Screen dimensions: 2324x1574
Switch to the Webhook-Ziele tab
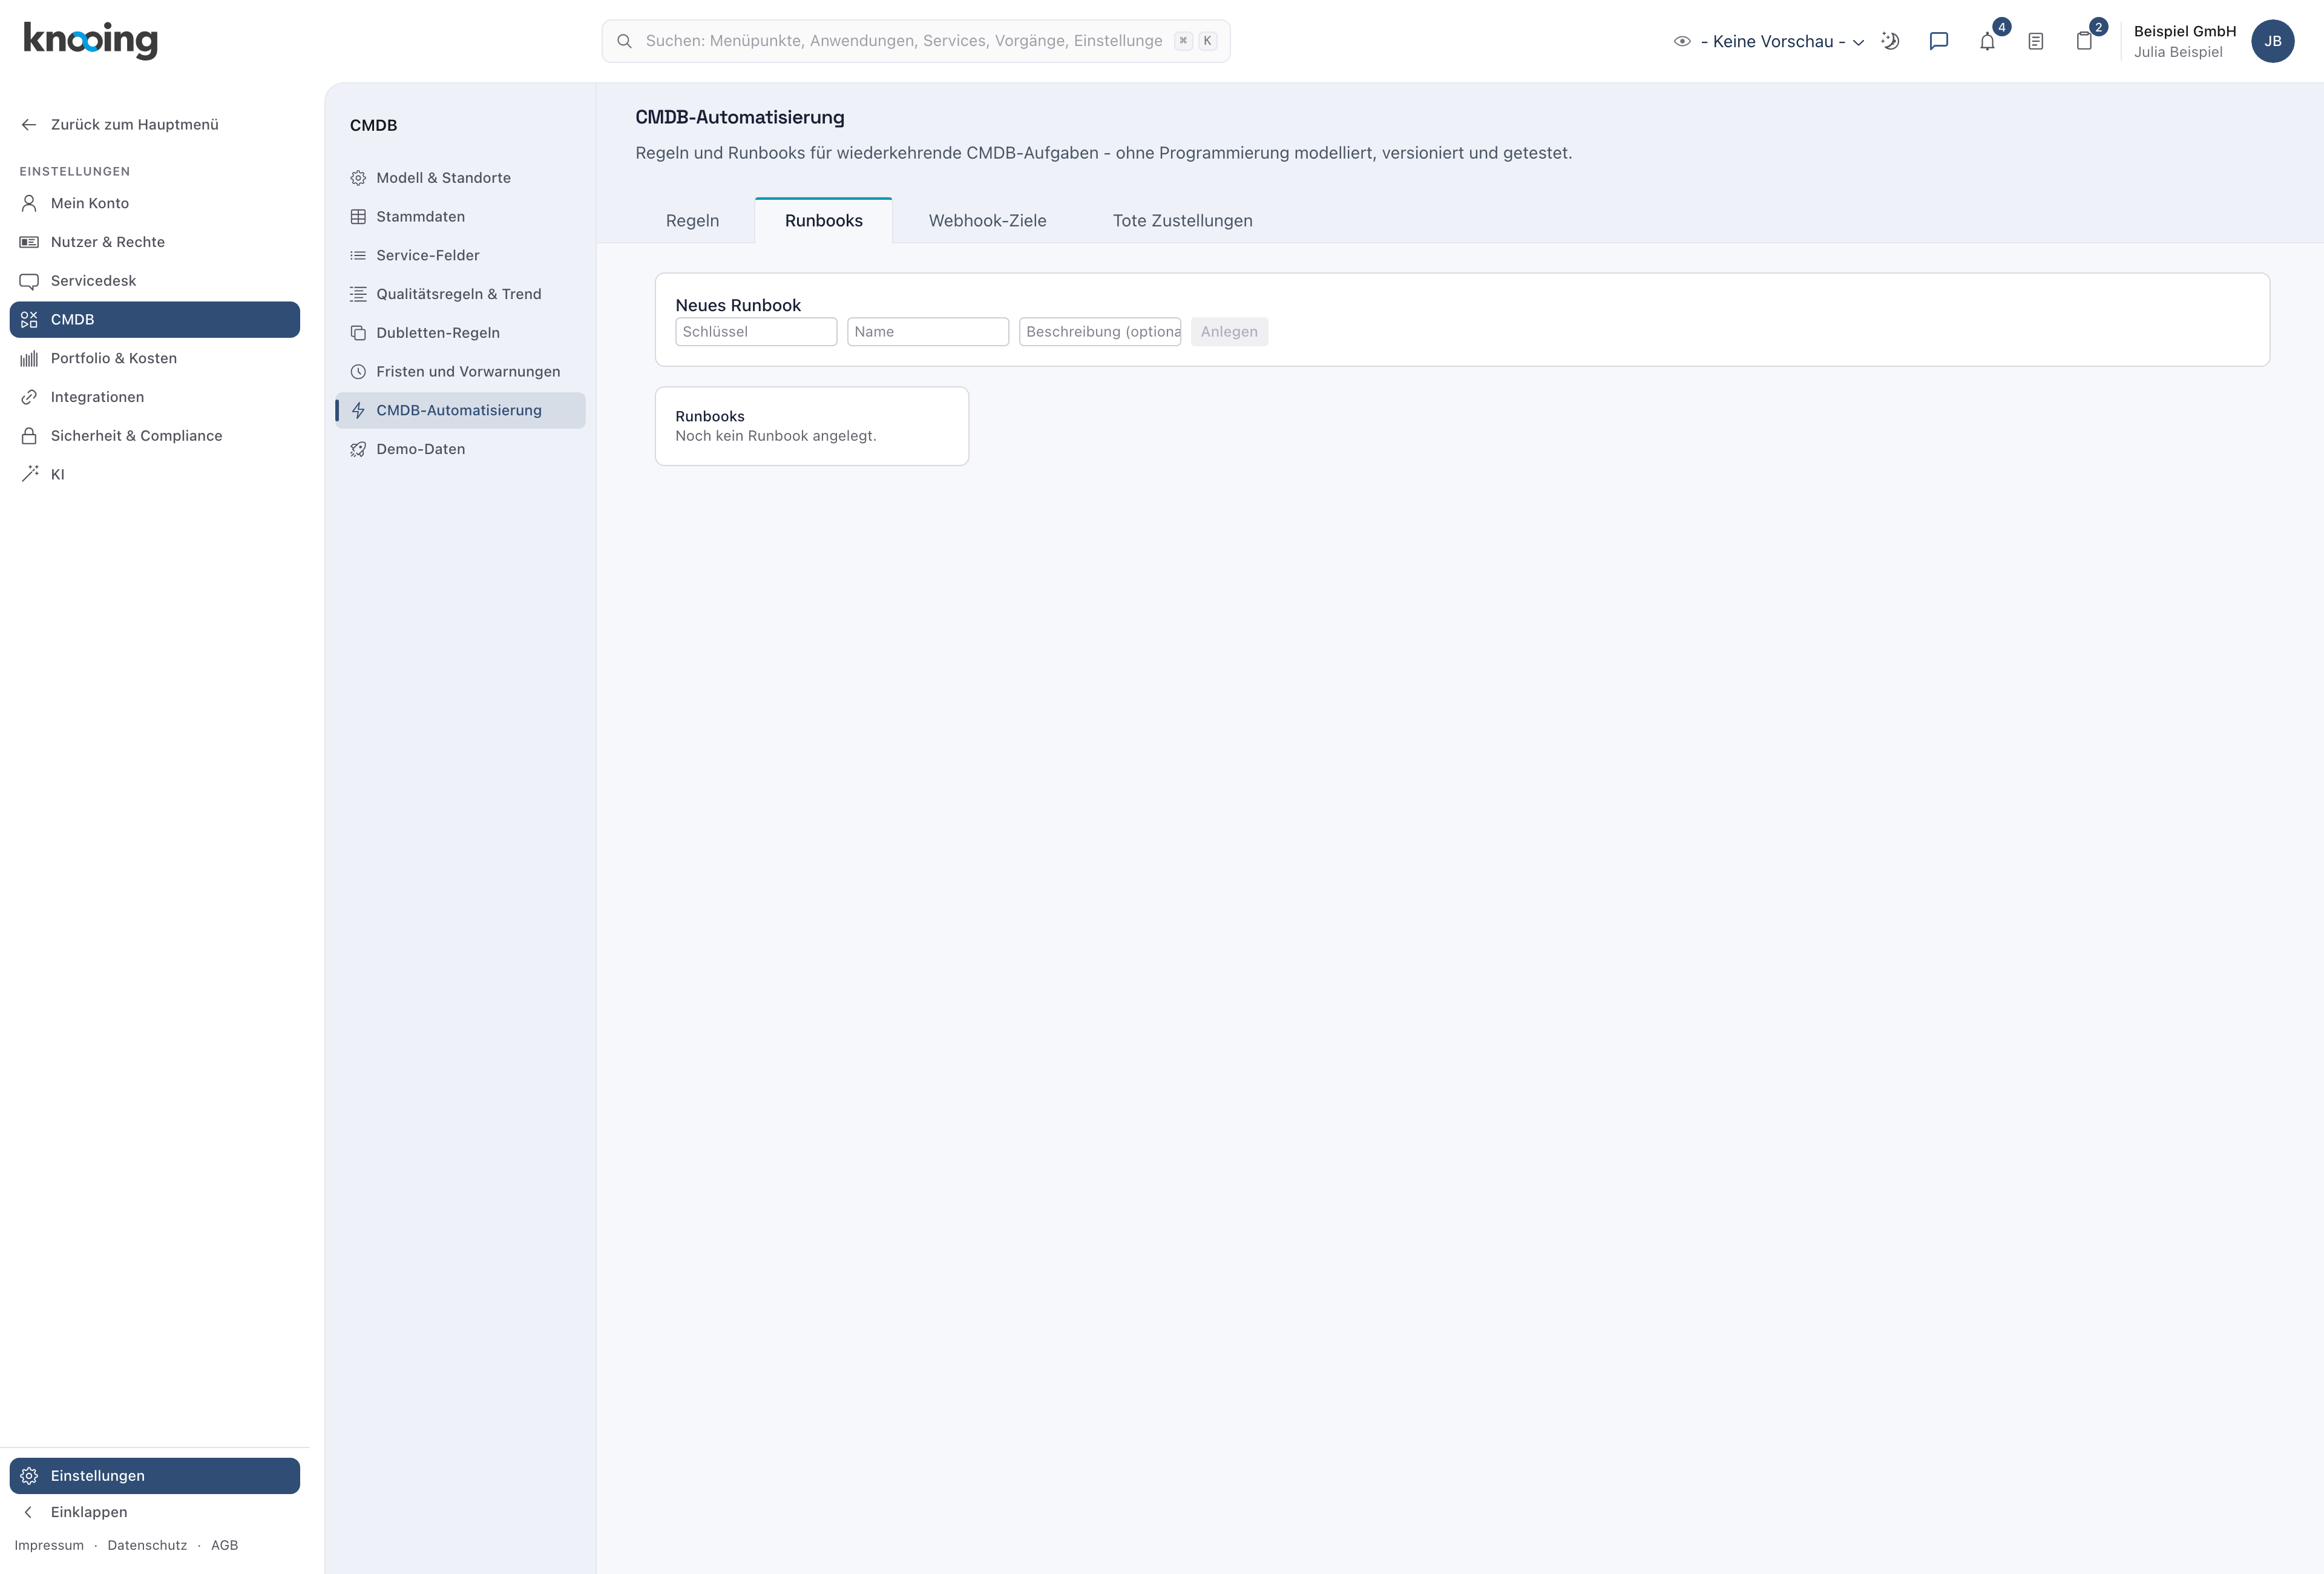987,220
